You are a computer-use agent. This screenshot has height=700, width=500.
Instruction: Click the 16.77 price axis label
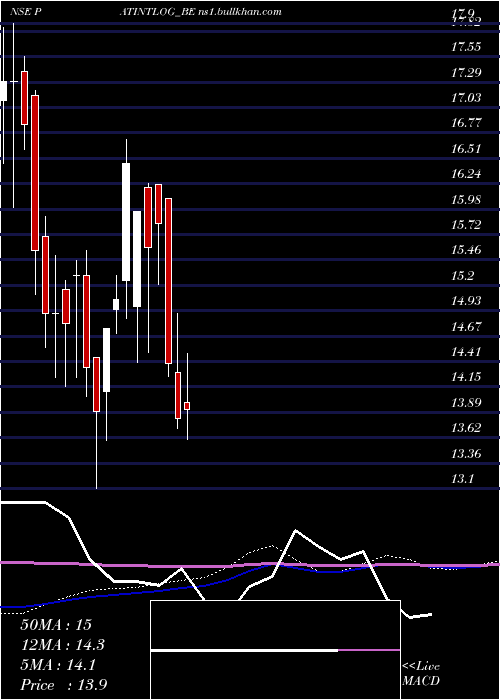pyautogui.click(x=466, y=123)
